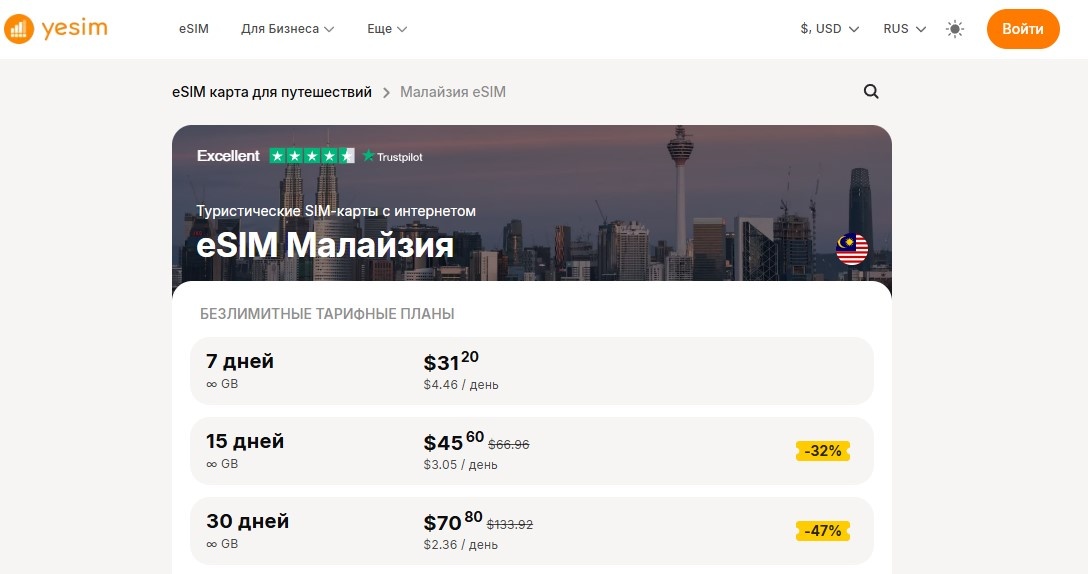This screenshot has height=574, width=1088.
Task: Expand the Еще menu
Action: click(x=387, y=29)
